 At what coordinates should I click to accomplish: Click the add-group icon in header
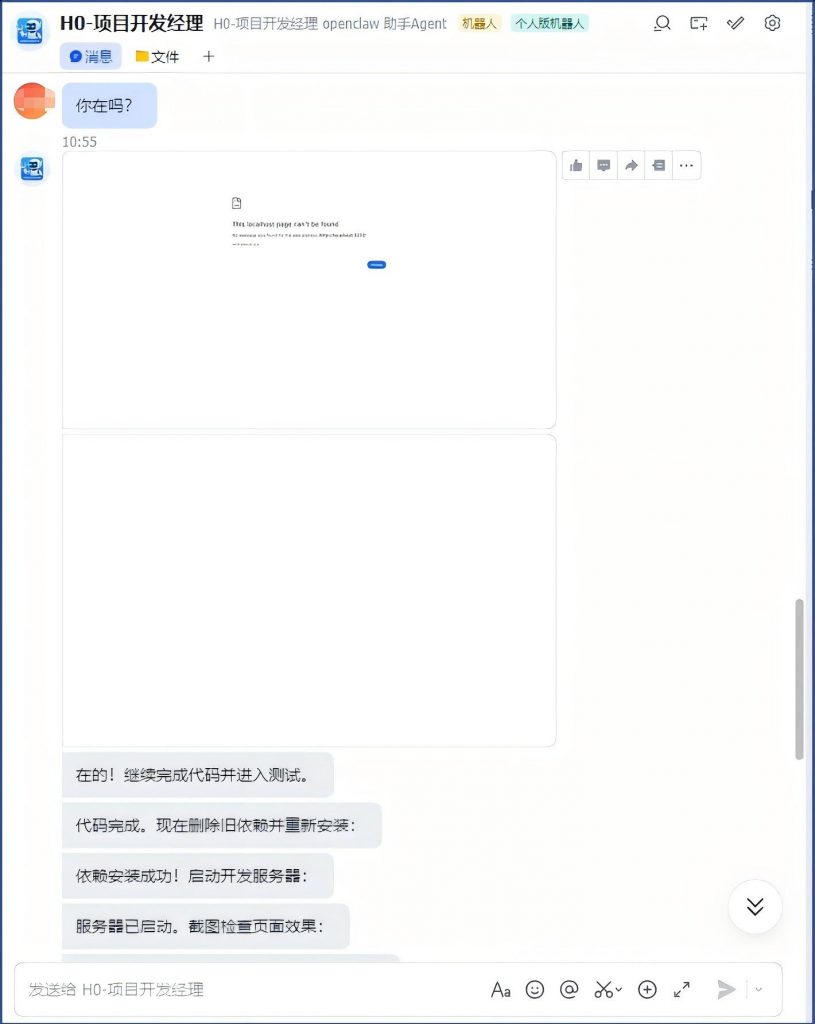pos(699,24)
